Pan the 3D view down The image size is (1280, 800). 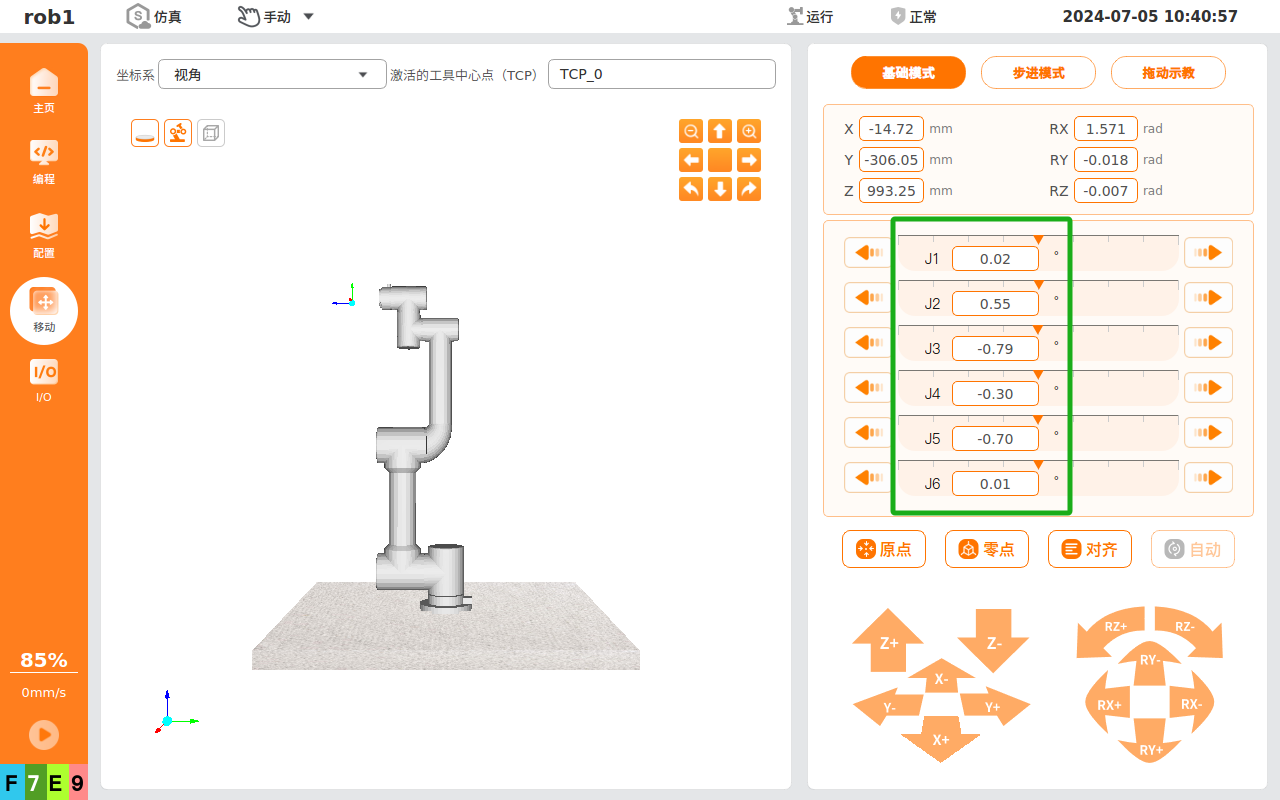[x=720, y=189]
